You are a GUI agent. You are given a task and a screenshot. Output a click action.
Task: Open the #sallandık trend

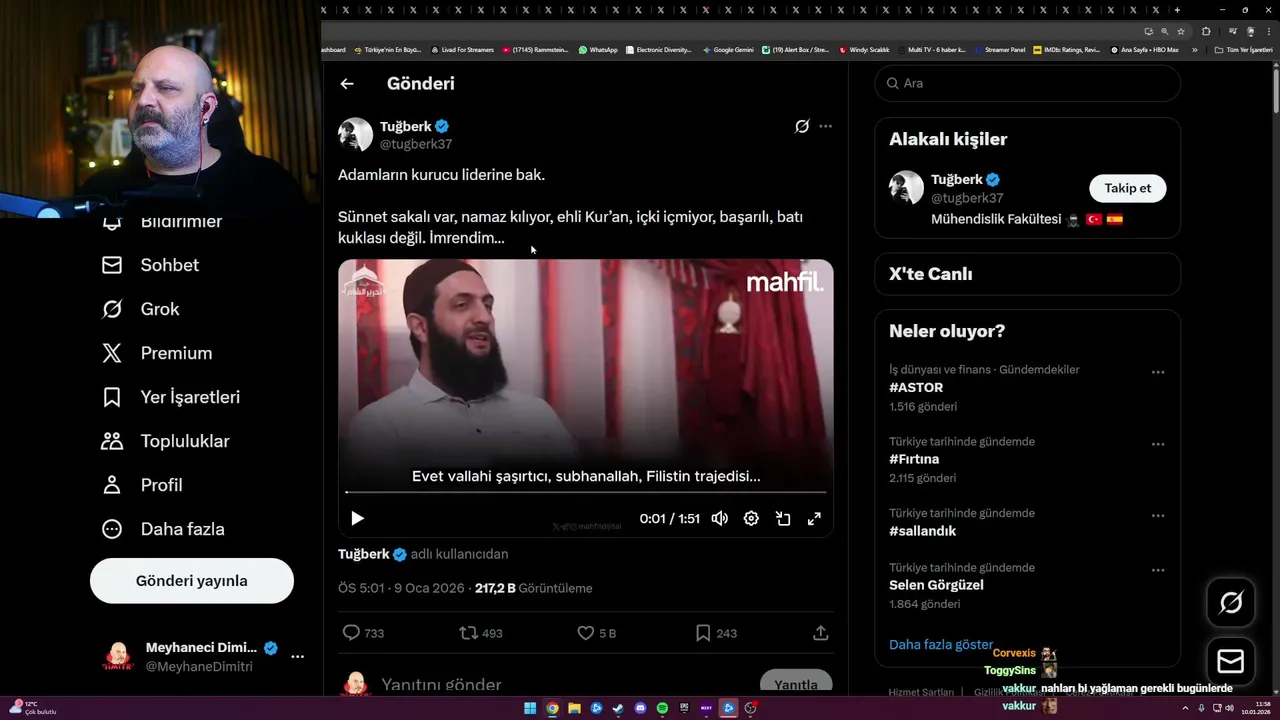[923, 531]
